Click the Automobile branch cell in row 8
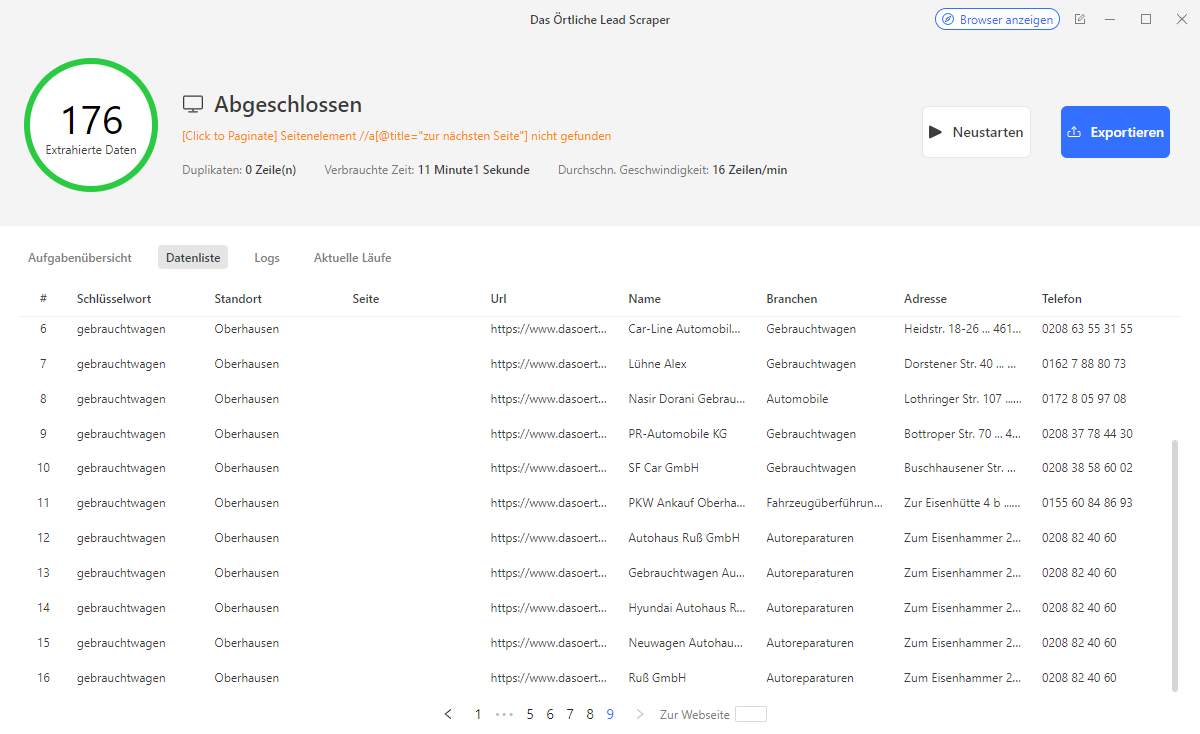Viewport: 1200px width, 734px height. (797, 399)
